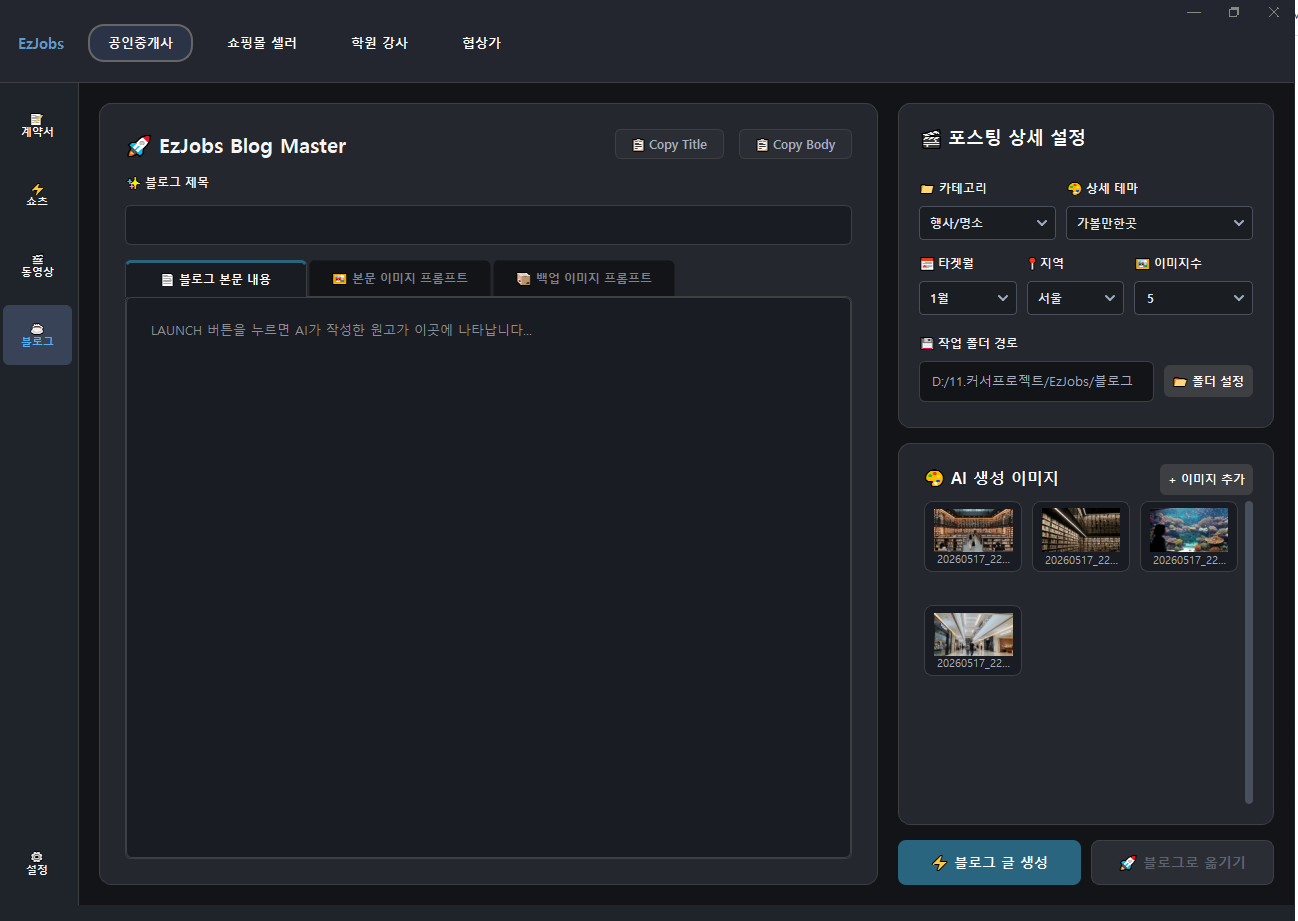
Task: Click the 블로그 글 생성 button
Action: [989, 862]
